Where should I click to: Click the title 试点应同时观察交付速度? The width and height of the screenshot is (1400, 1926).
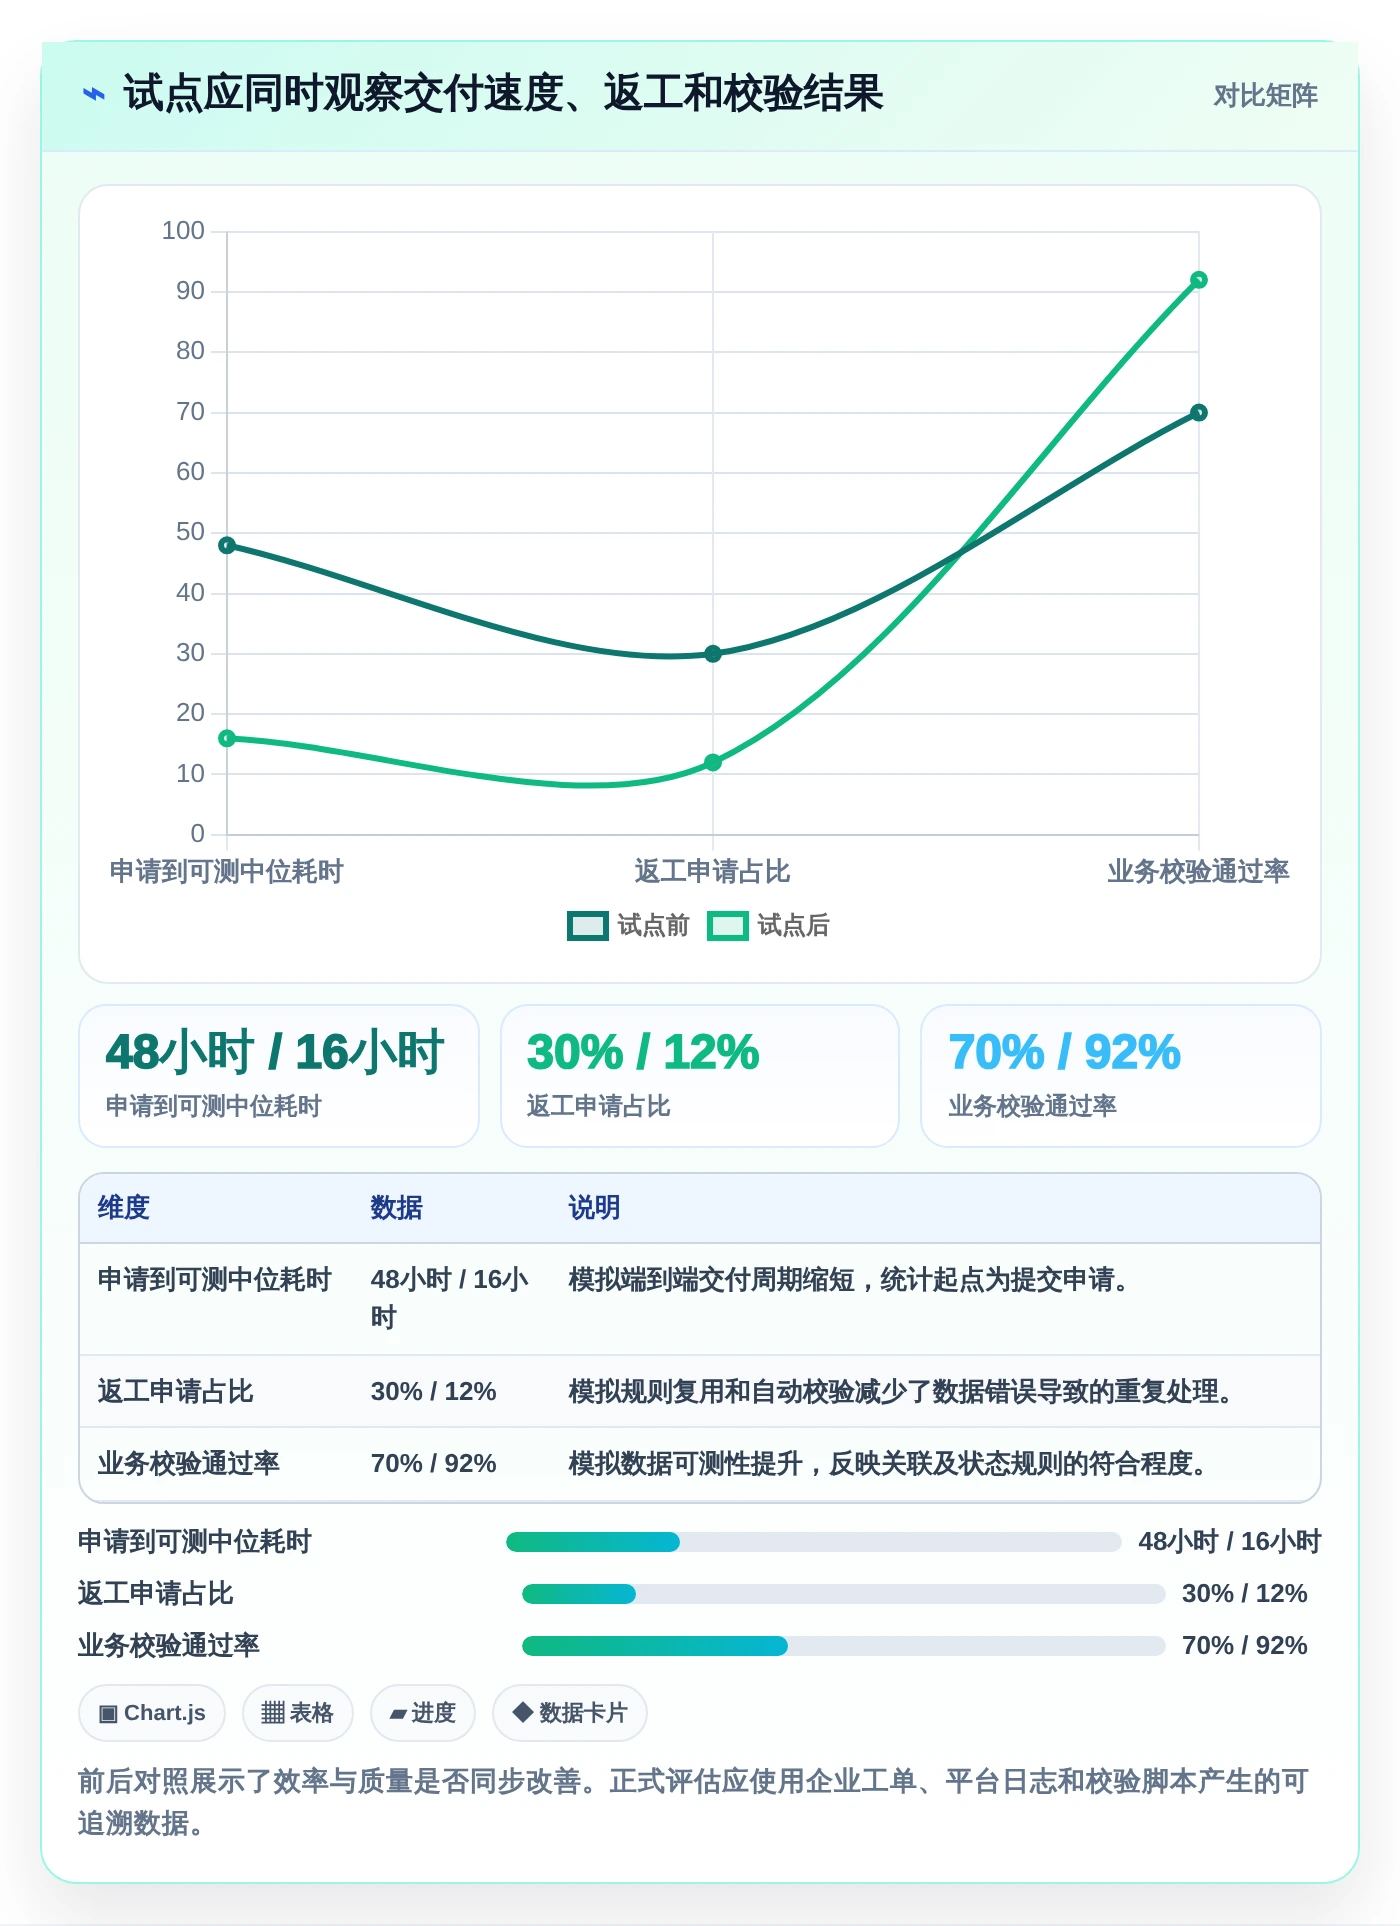pyautogui.click(x=503, y=94)
